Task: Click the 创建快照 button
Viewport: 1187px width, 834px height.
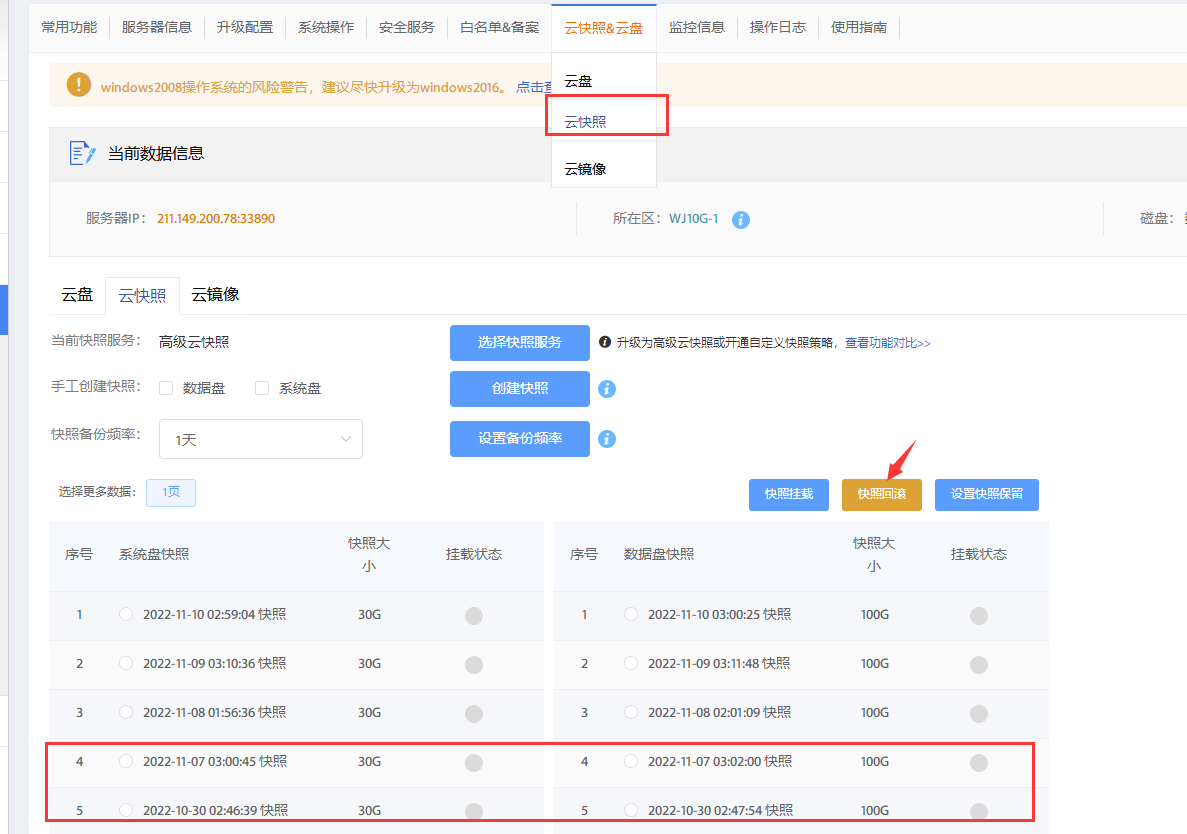Action: [519, 389]
